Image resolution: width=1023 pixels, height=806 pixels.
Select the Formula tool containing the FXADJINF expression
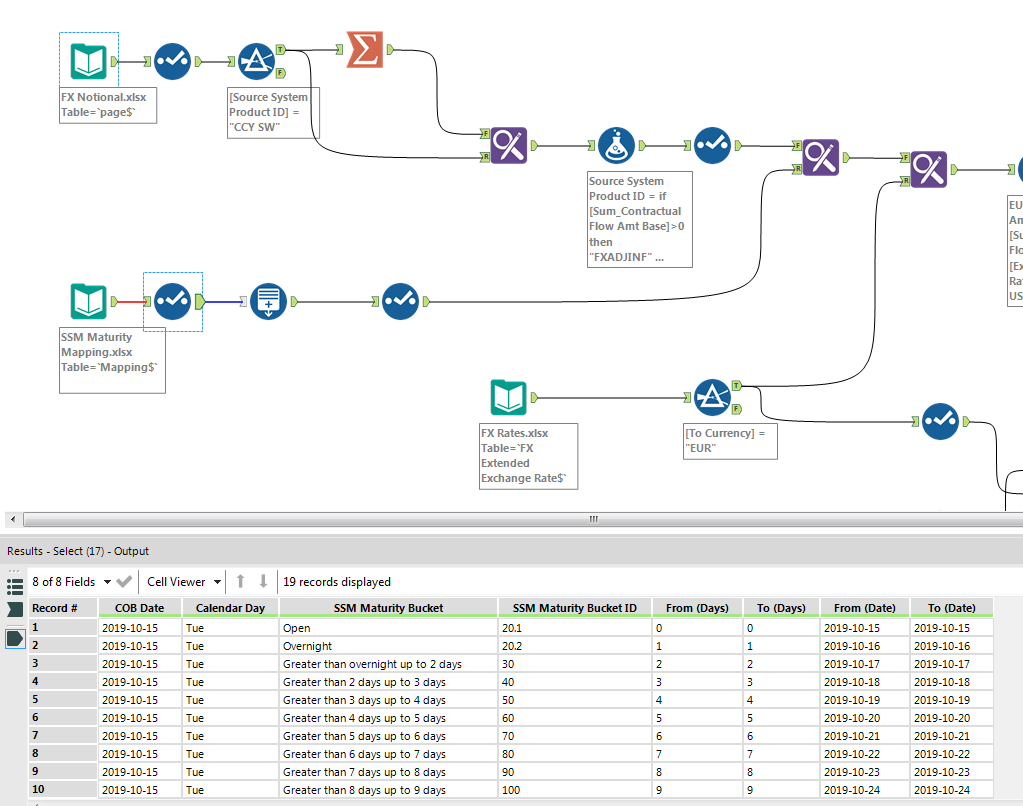click(x=616, y=145)
